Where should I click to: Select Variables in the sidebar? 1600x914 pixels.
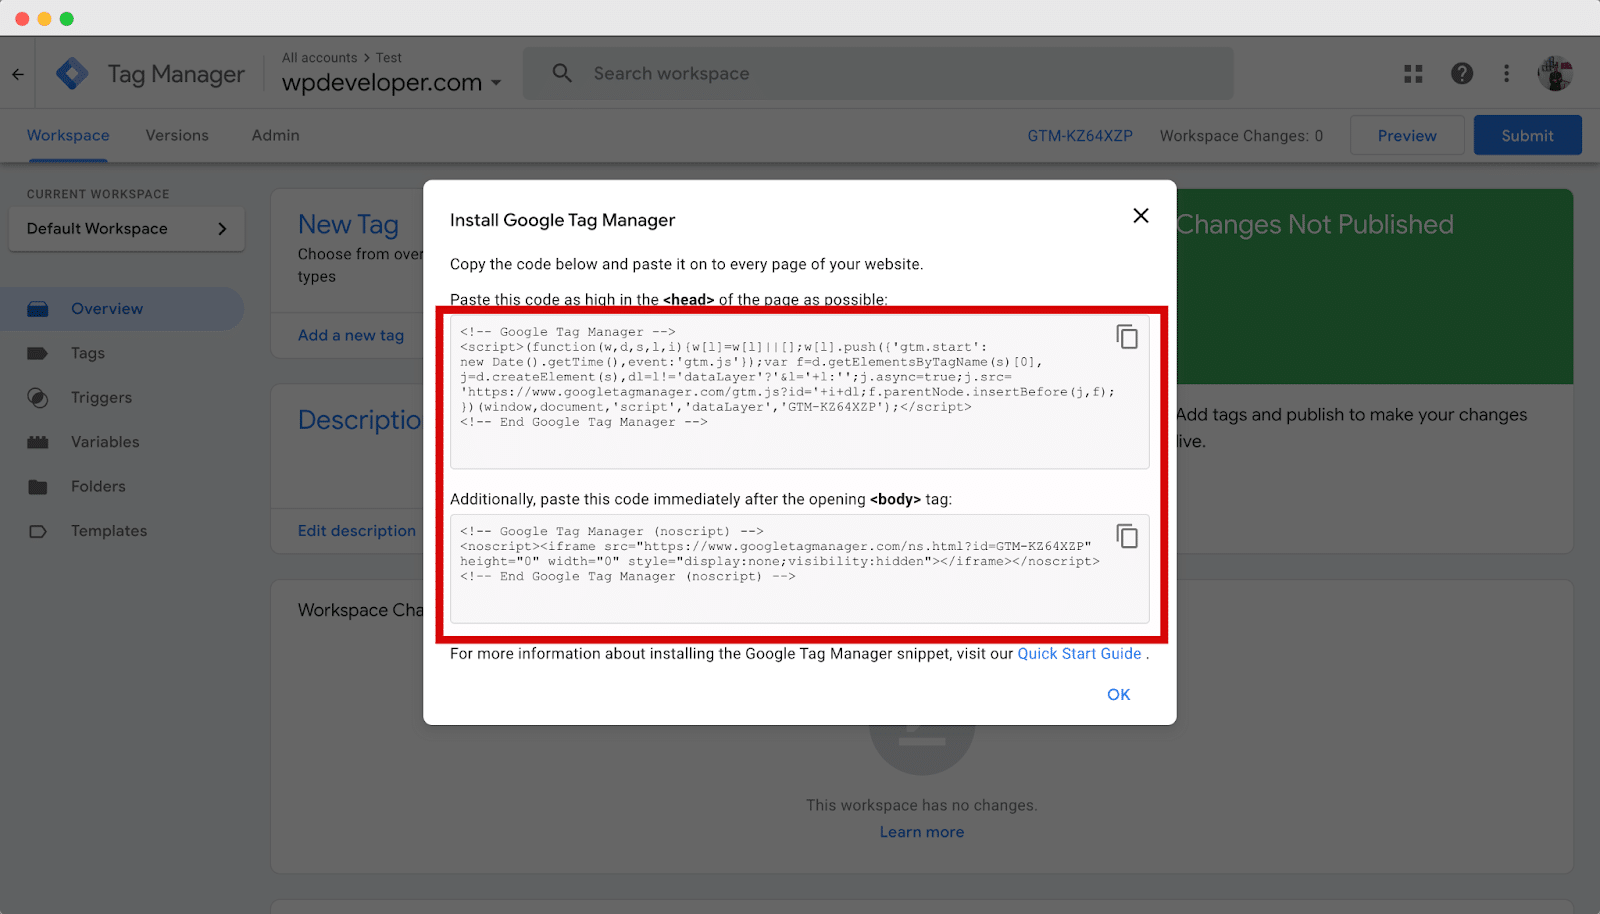point(105,442)
